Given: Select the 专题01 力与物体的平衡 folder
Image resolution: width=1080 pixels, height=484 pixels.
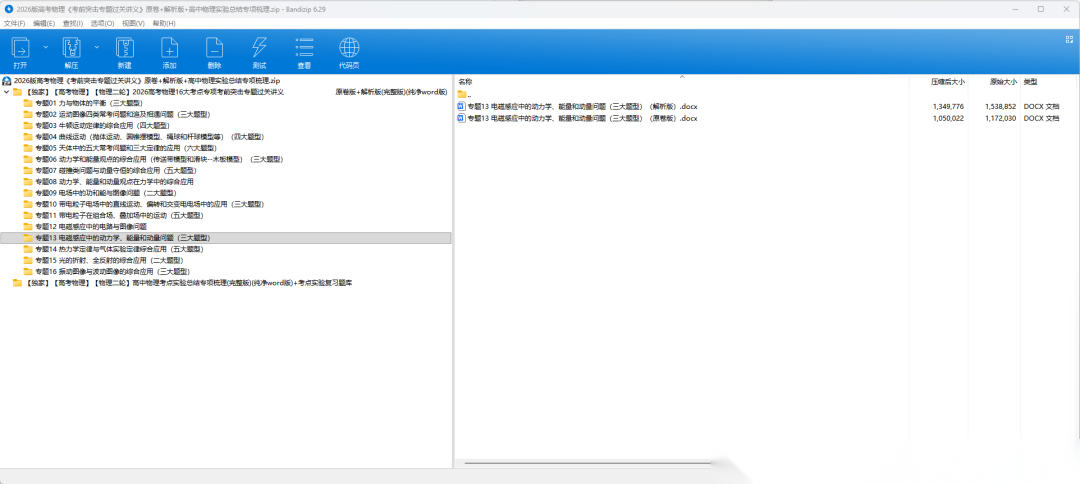Looking at the screenshot, I should (x=88, y=103).
